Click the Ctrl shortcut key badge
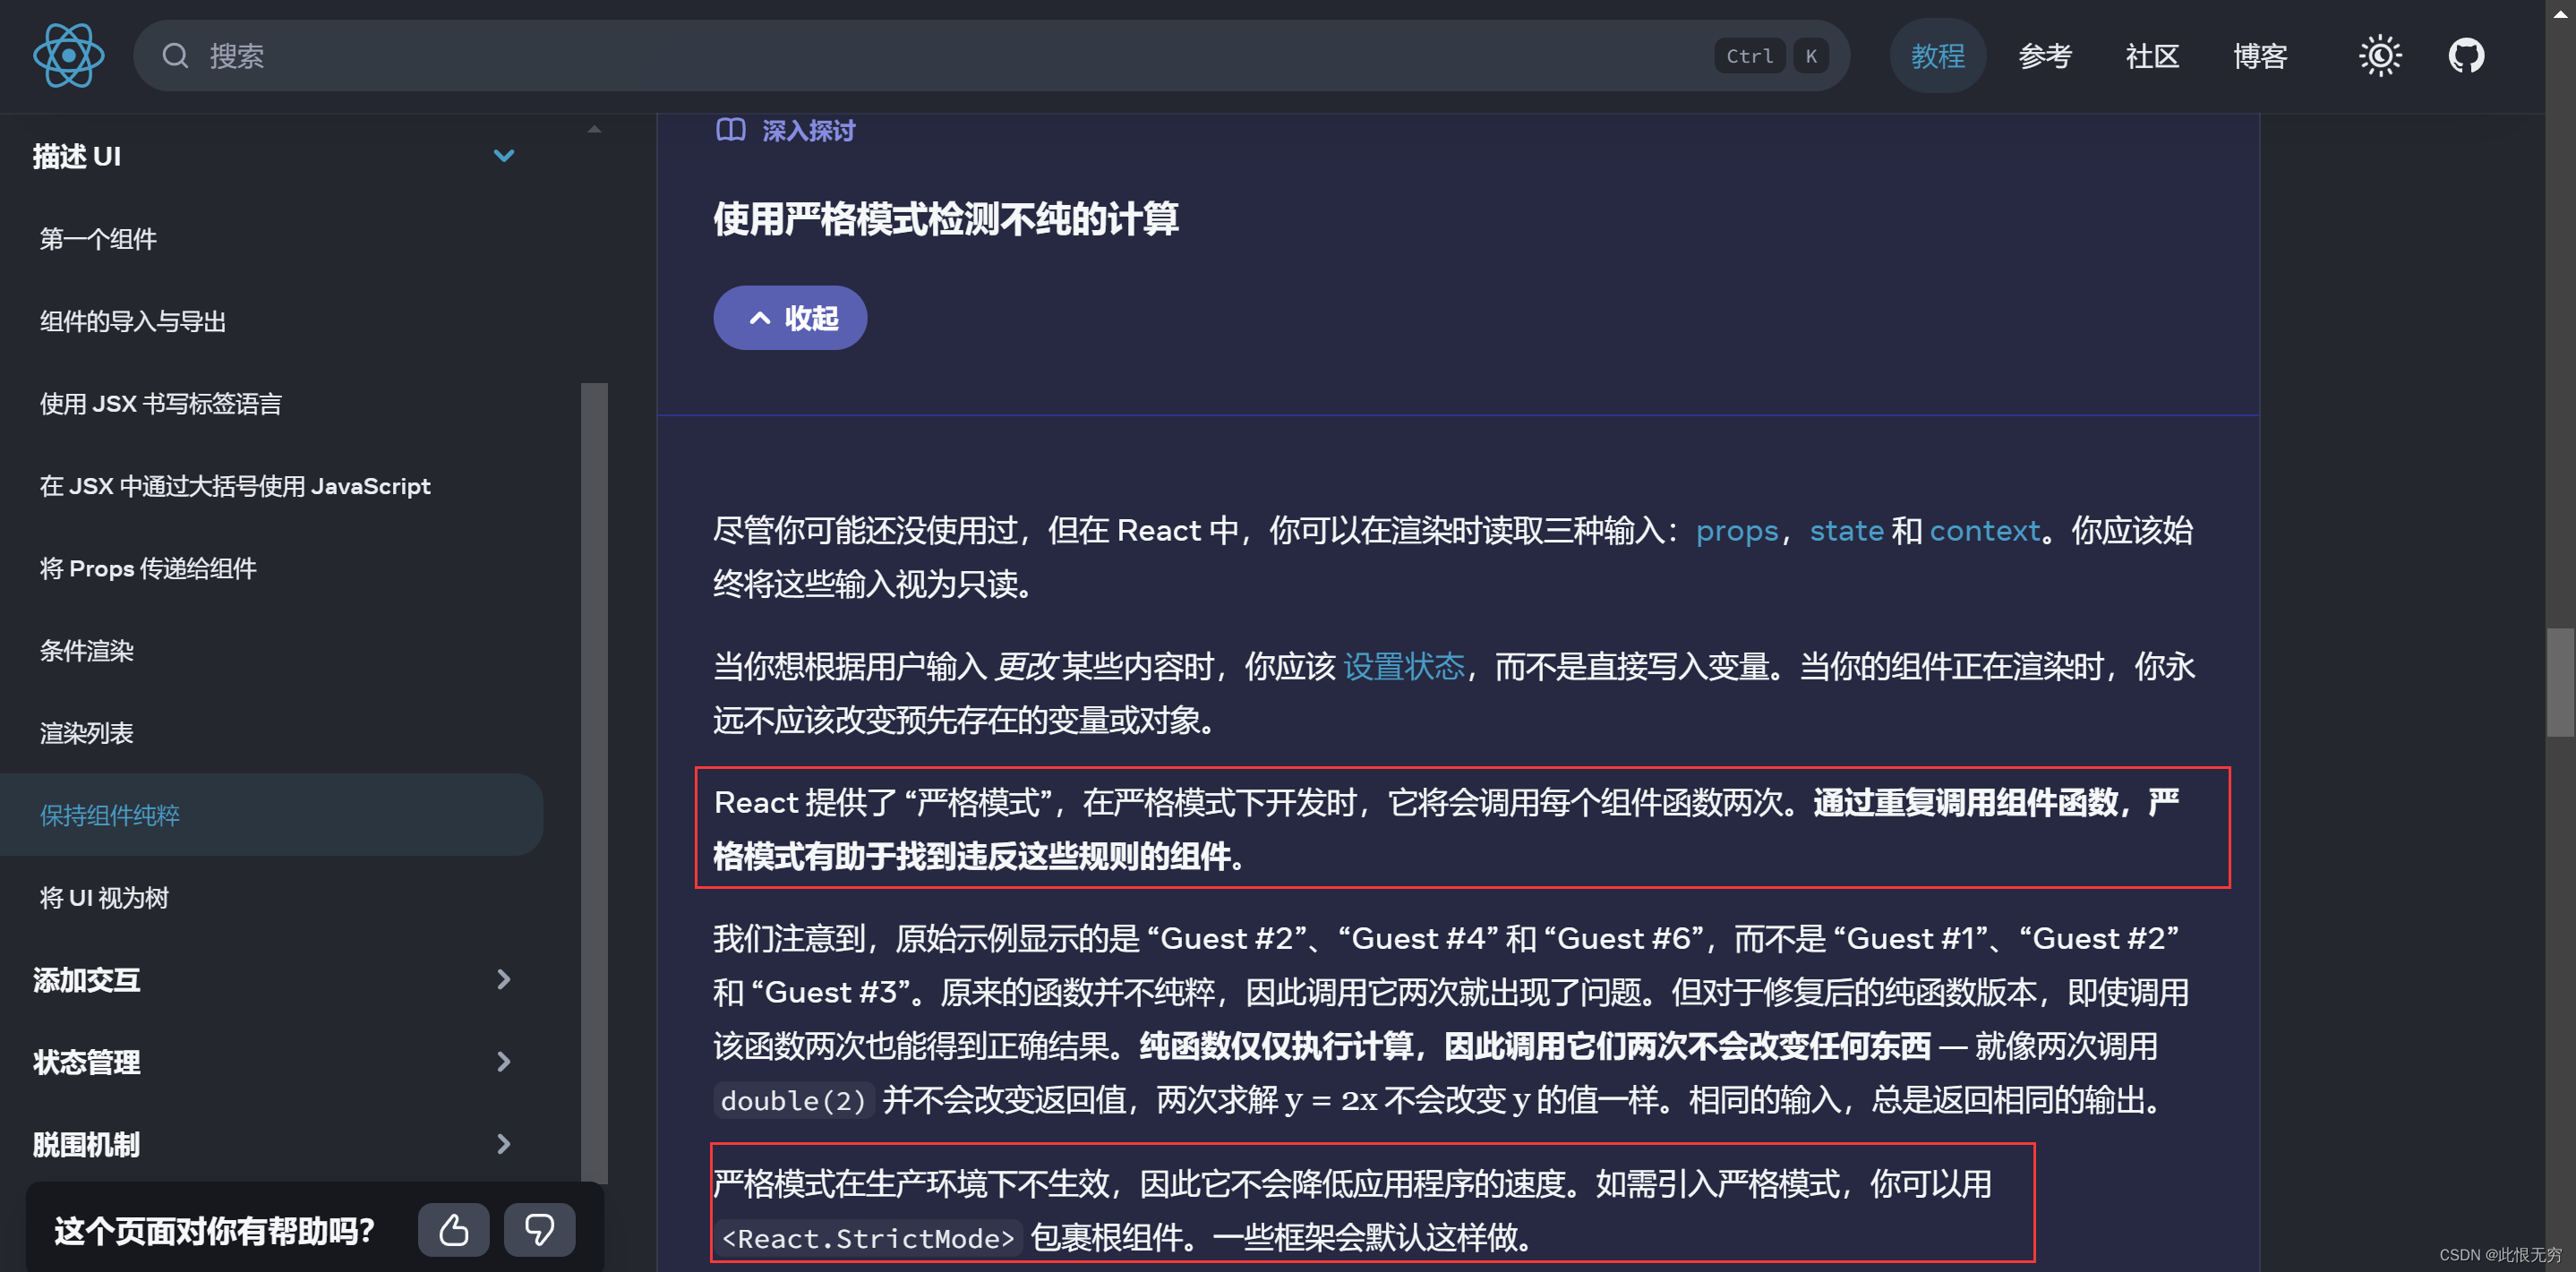The height and width of the screenshot is (1272, 2576). [x=1749, y=56]
